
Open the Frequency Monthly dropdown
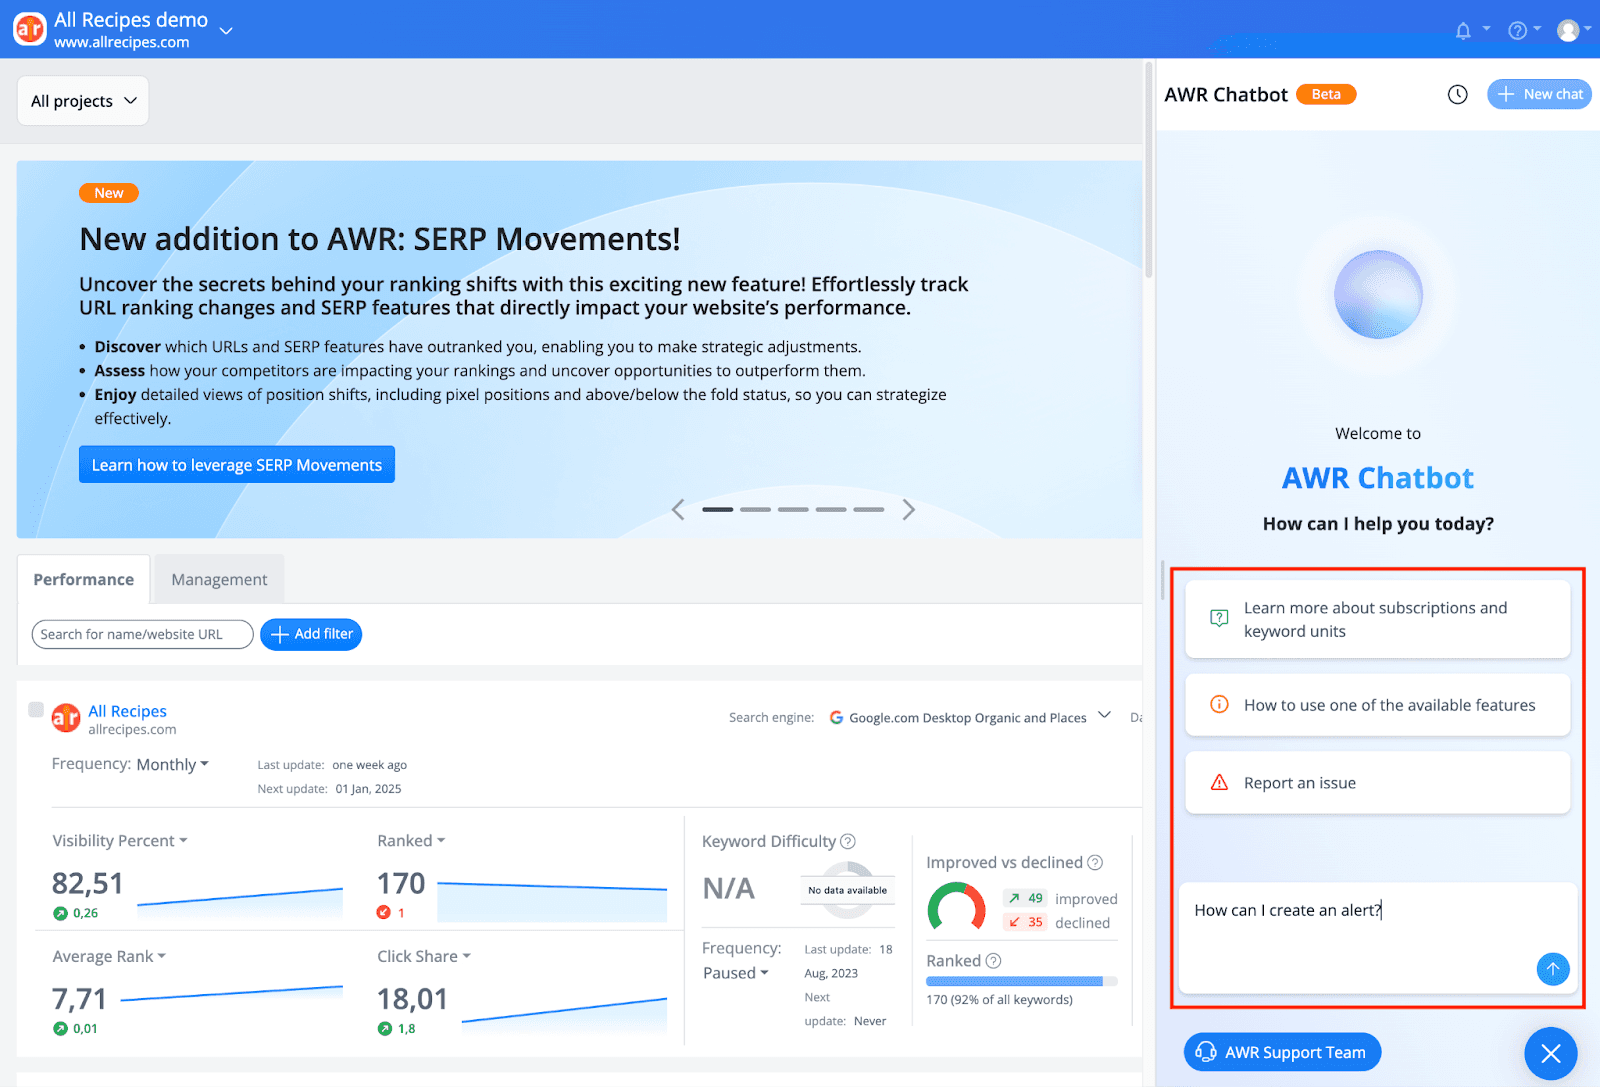click(172, 764)
